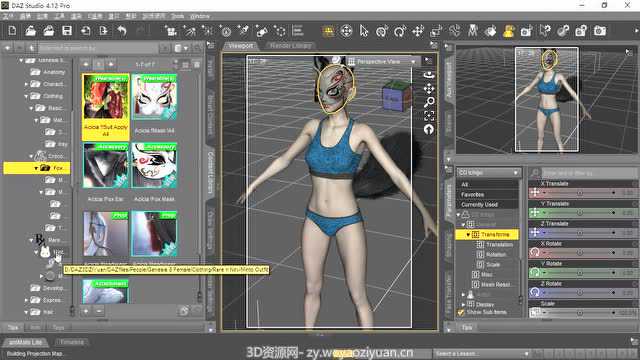
Task: Click the magnifier zoom control in viewport
Action: (x=429, y=102)
